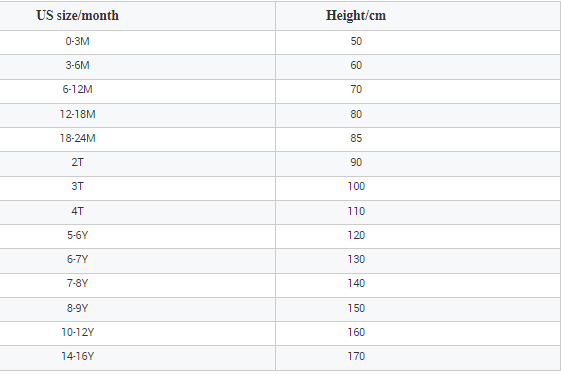Viewport: 561px width, 374px height.
Task: Select the height value 170
Action: point(356,356)
